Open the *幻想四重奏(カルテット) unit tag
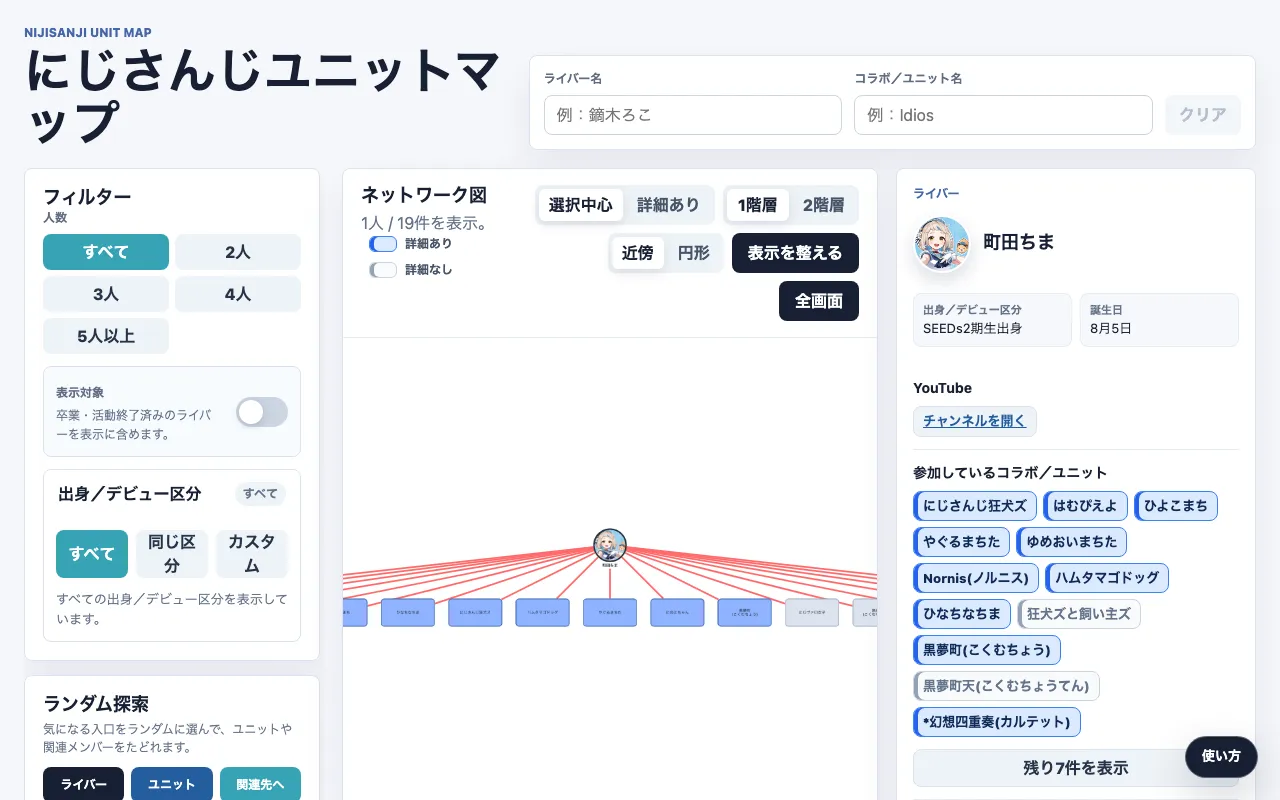 (997, 722)
